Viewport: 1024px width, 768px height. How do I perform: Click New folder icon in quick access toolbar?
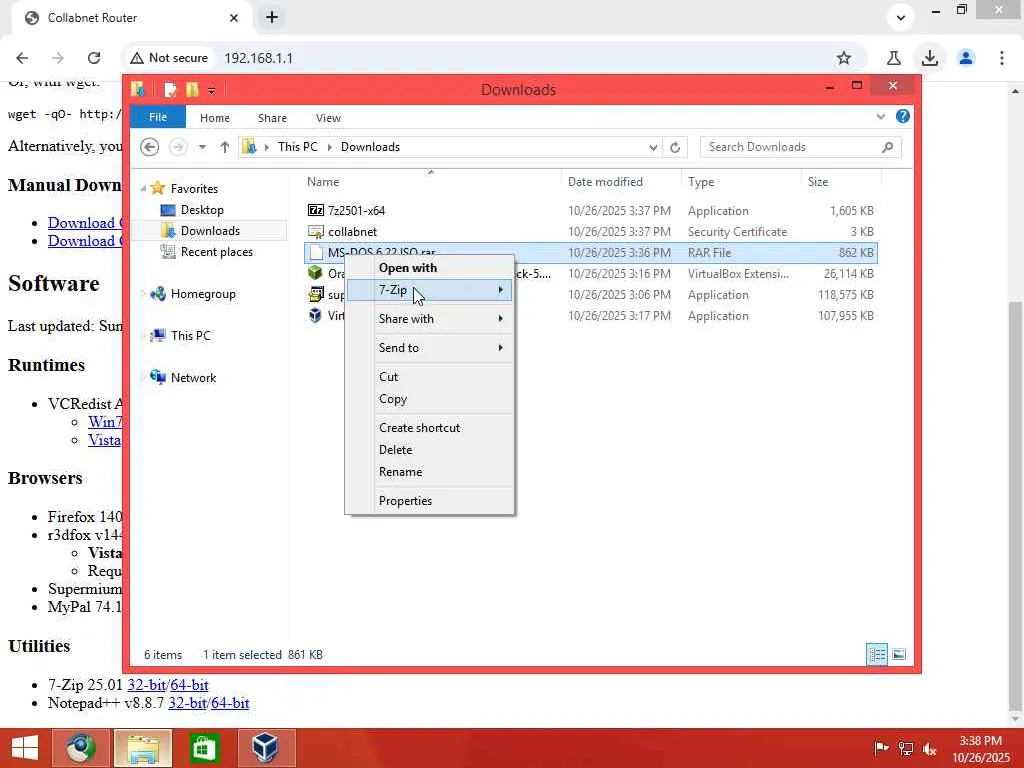pos(192,89)
